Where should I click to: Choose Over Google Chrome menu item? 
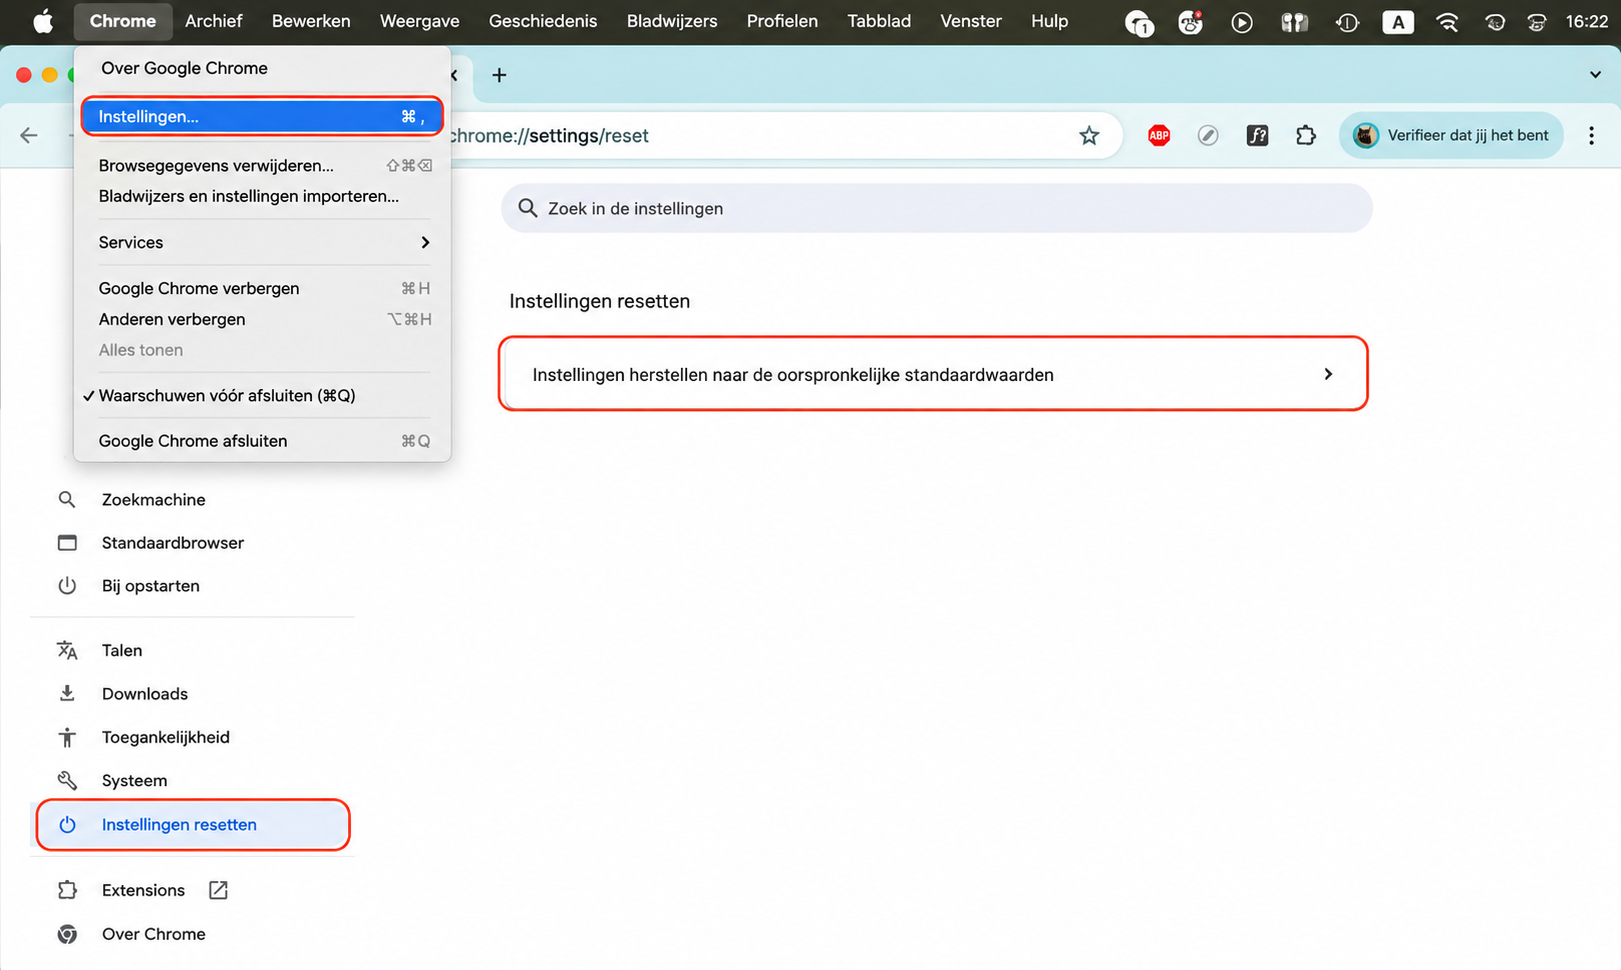point(262,68)
